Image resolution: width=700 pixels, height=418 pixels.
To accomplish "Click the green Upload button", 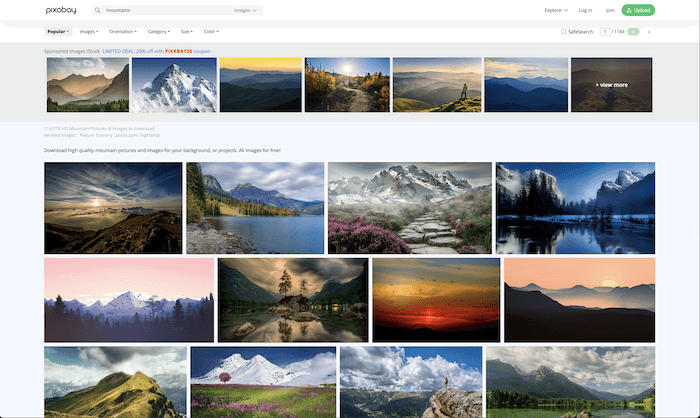I will 638,10.
